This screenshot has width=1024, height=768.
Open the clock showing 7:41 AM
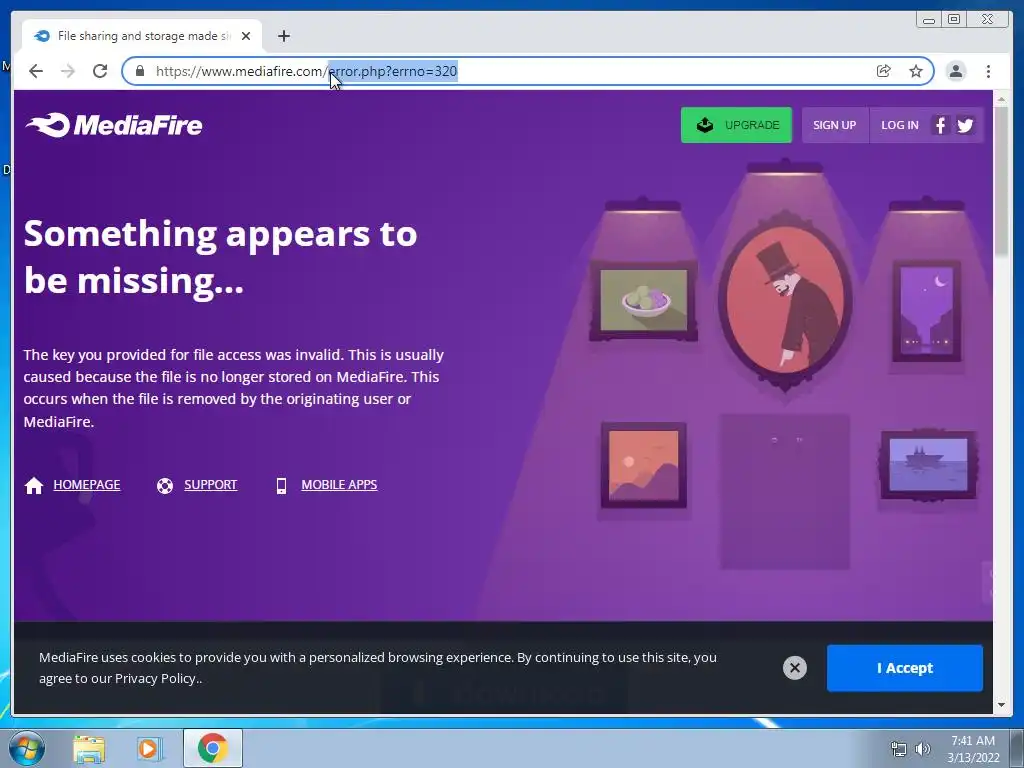(x=973, y=749)
